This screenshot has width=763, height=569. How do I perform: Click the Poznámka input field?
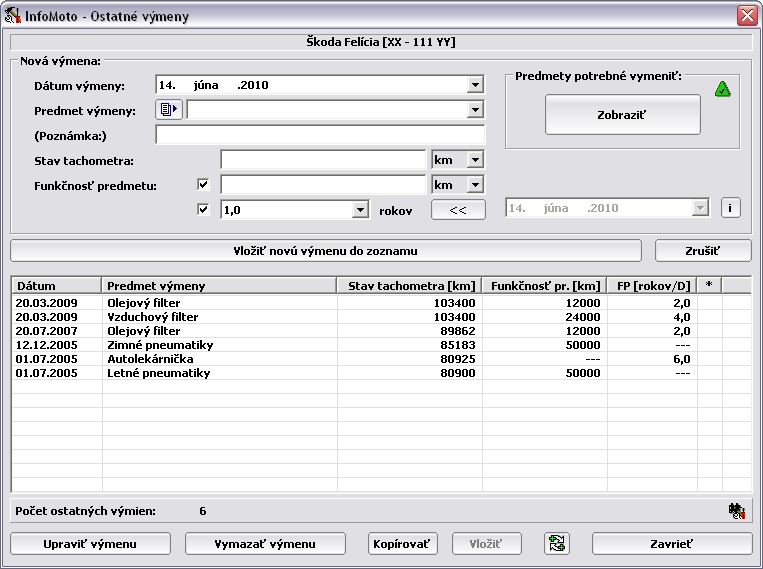(x=320, y=135)
